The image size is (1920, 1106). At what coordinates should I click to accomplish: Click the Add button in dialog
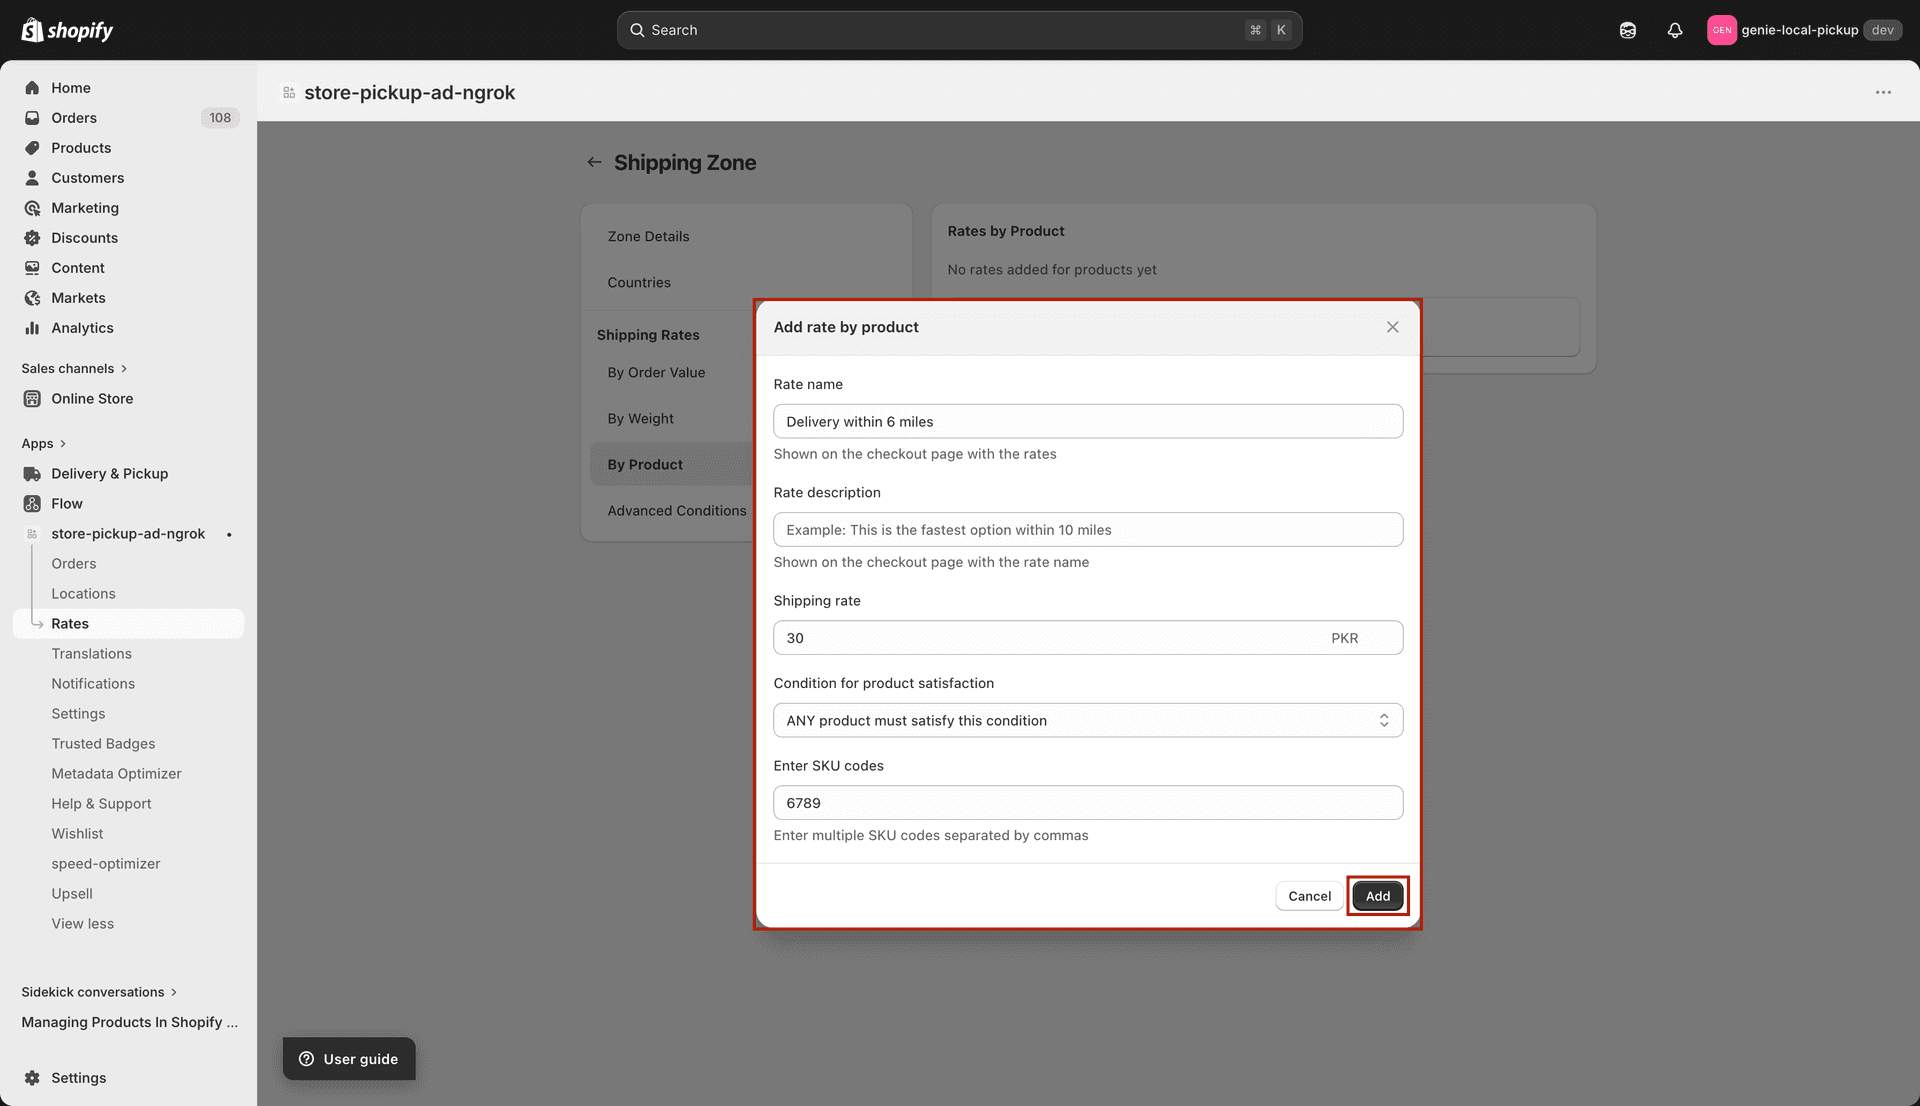click(1378, 896)
